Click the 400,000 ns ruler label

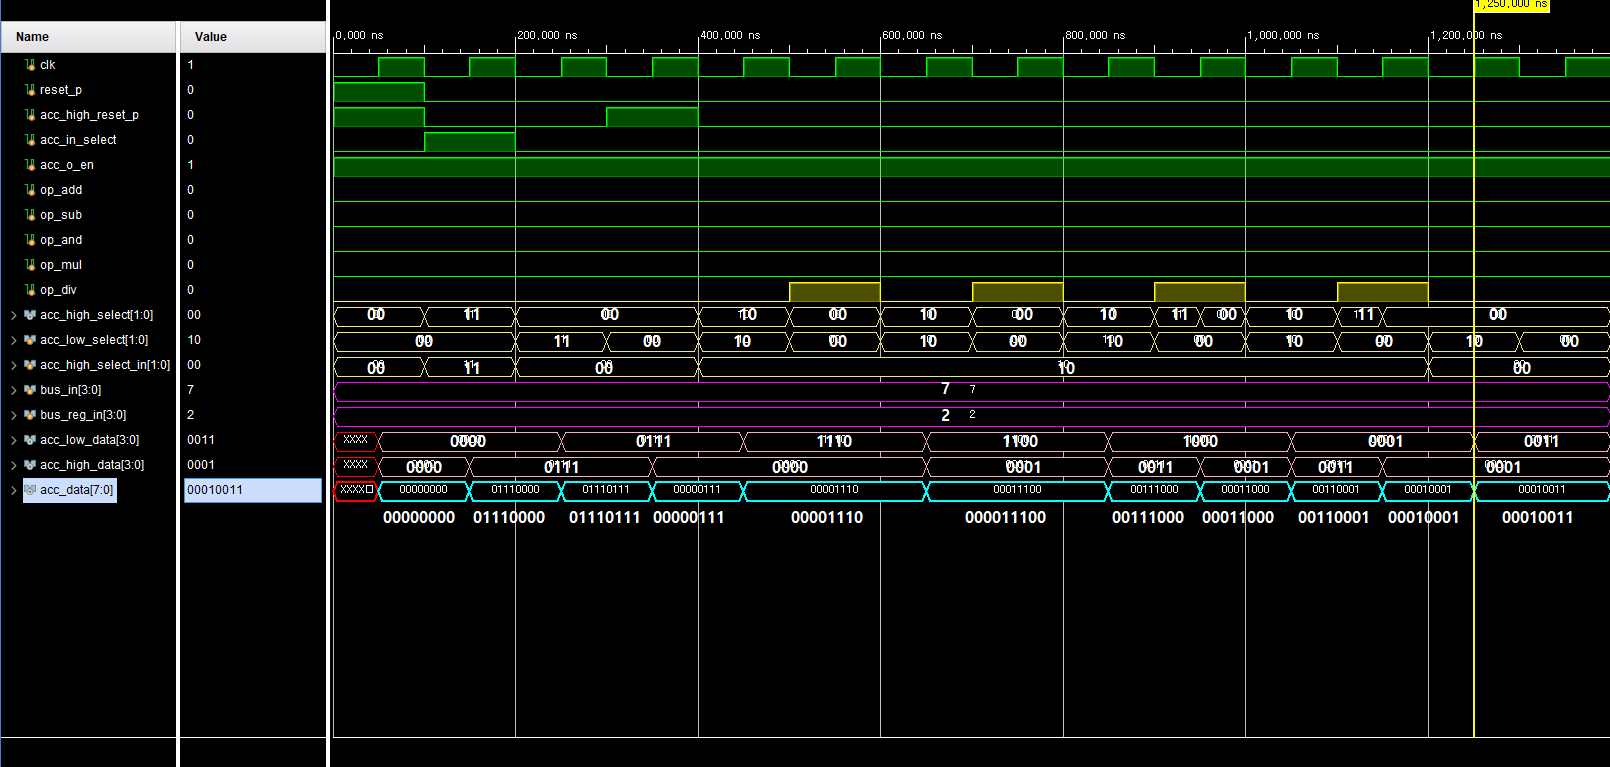tap(730, 35)
